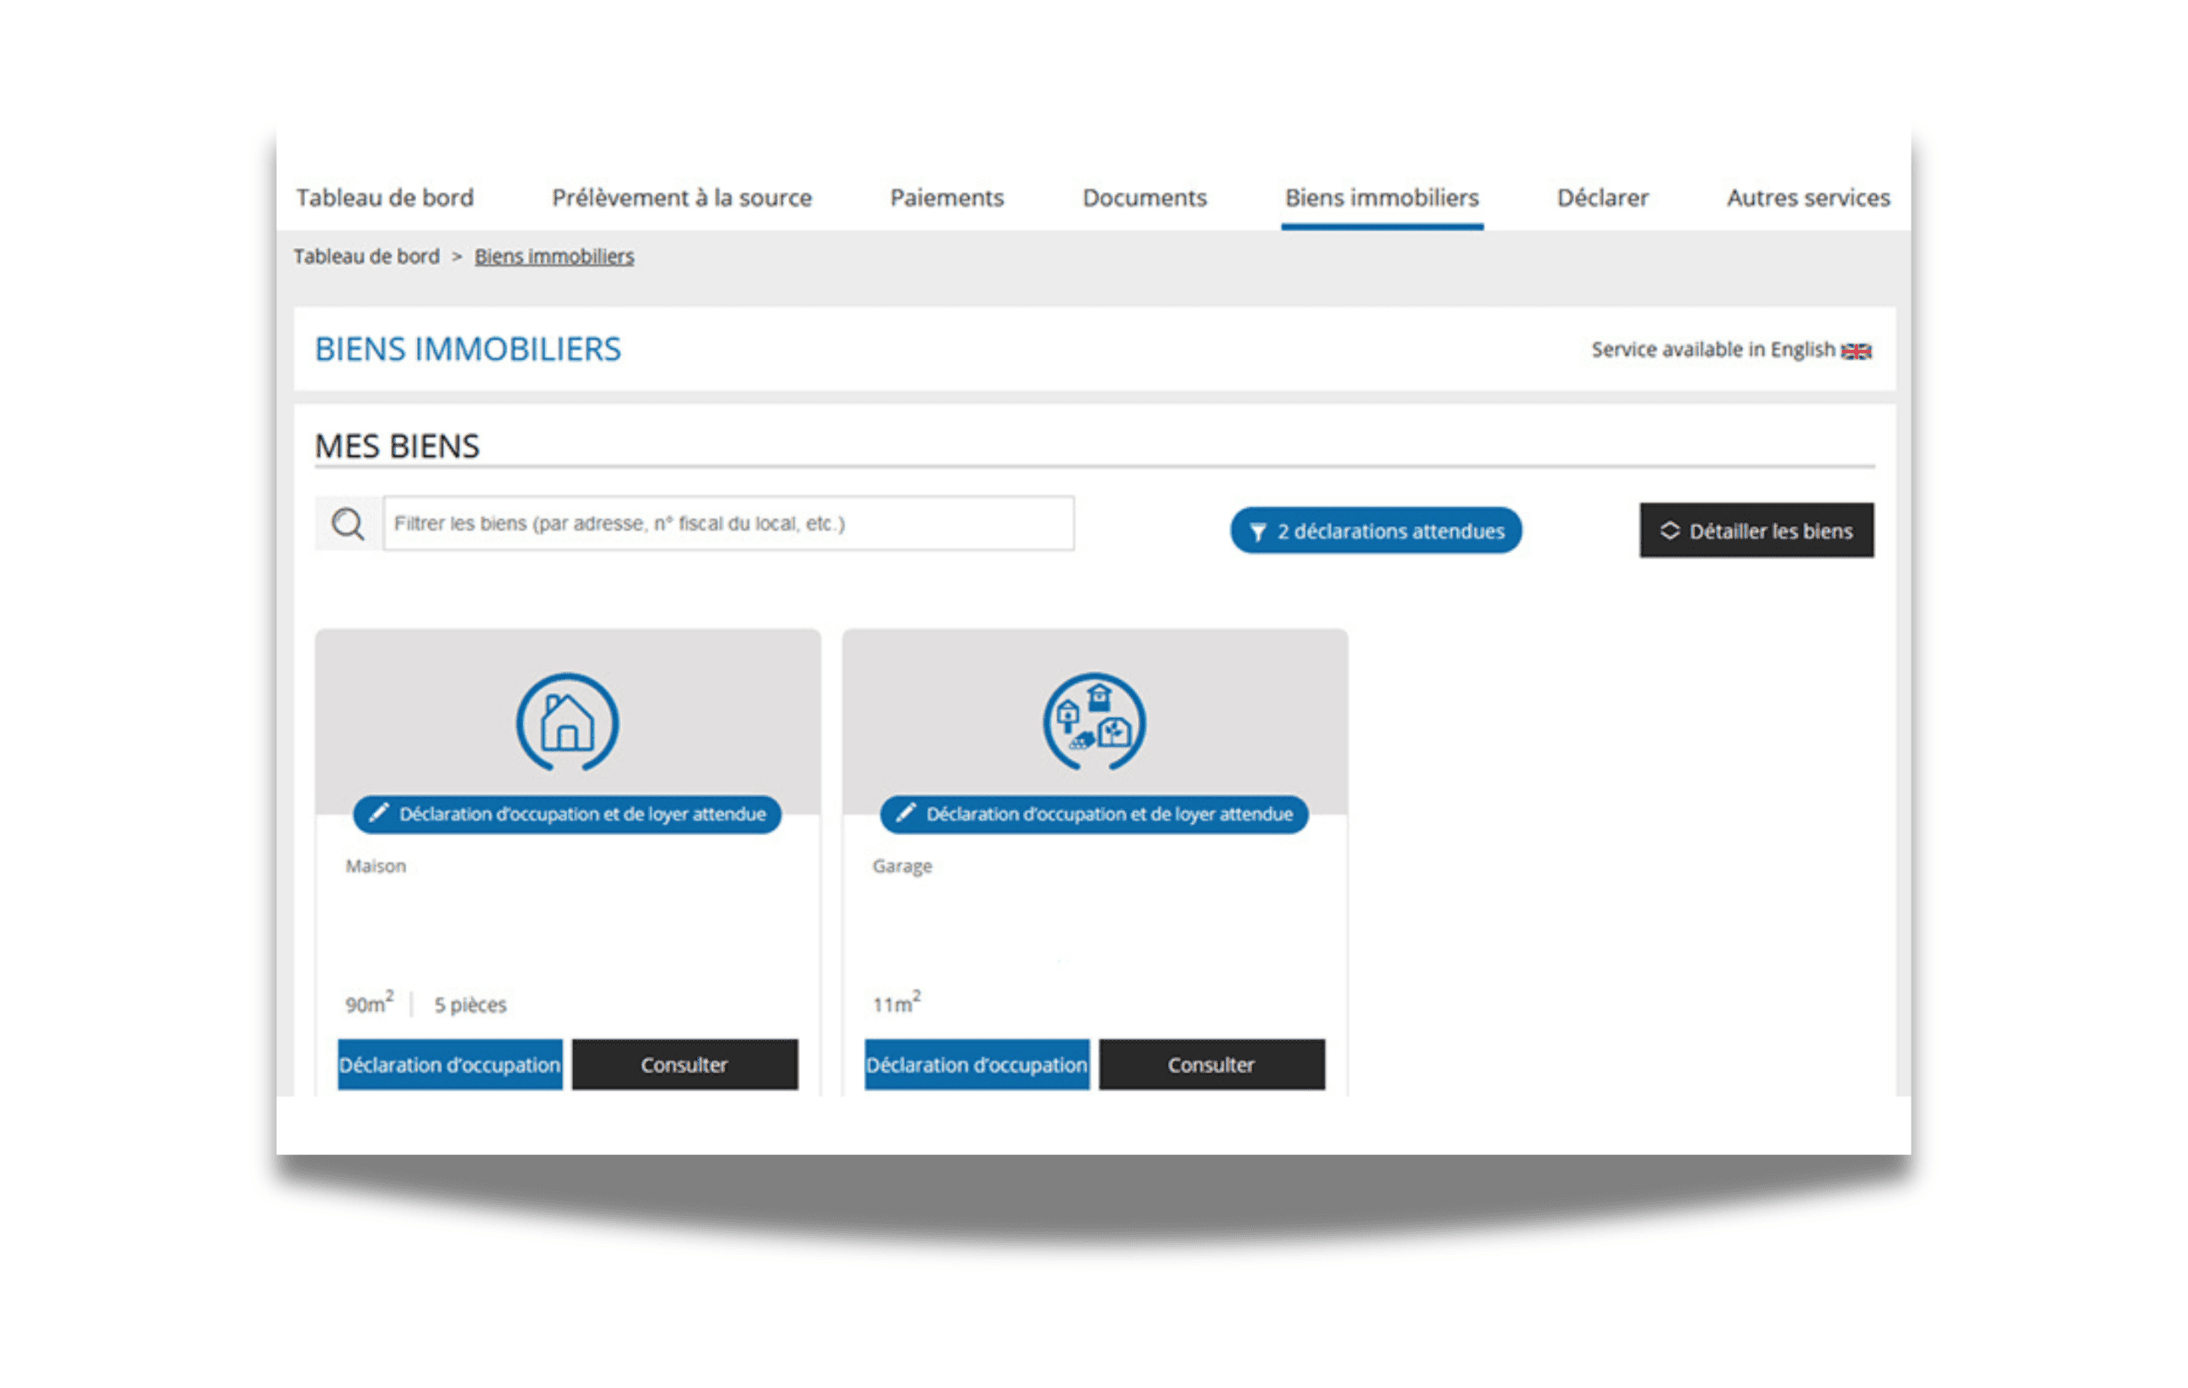The image size is (2188, 1388).
Task: Toggle the 2 déclarations attendues filter
Action: (1376, 531)
